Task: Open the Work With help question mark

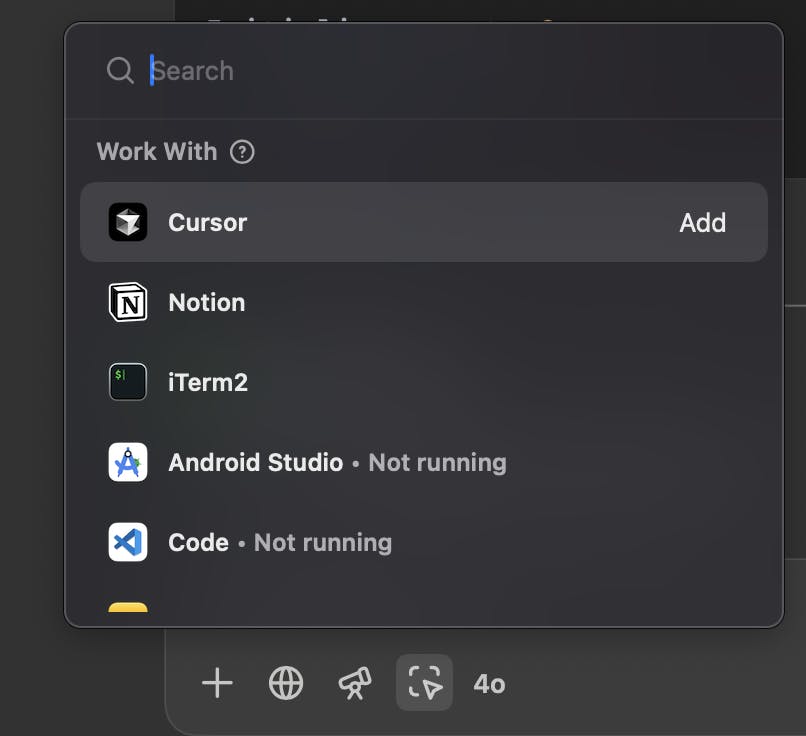Action: 242,152
